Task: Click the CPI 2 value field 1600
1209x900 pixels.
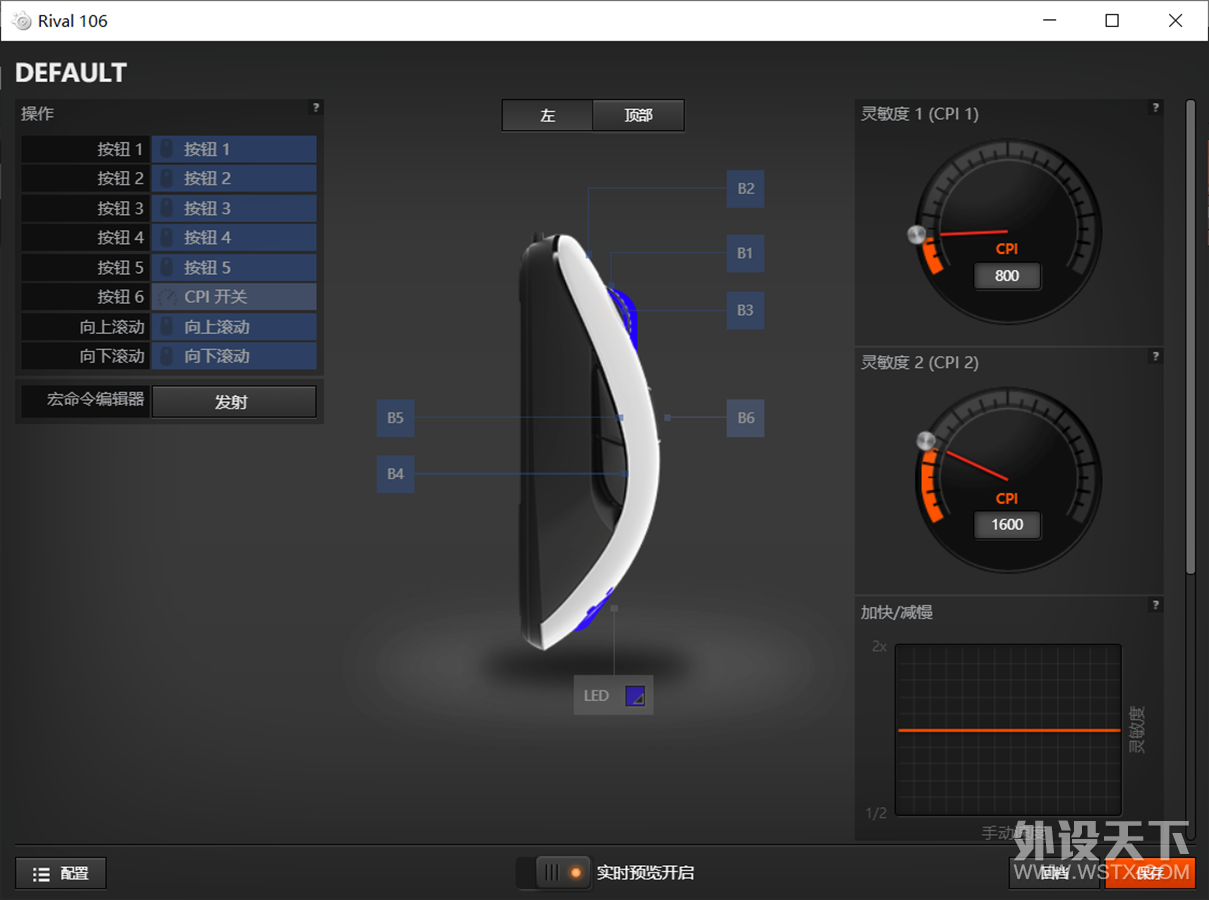Action: point(1007,524)
